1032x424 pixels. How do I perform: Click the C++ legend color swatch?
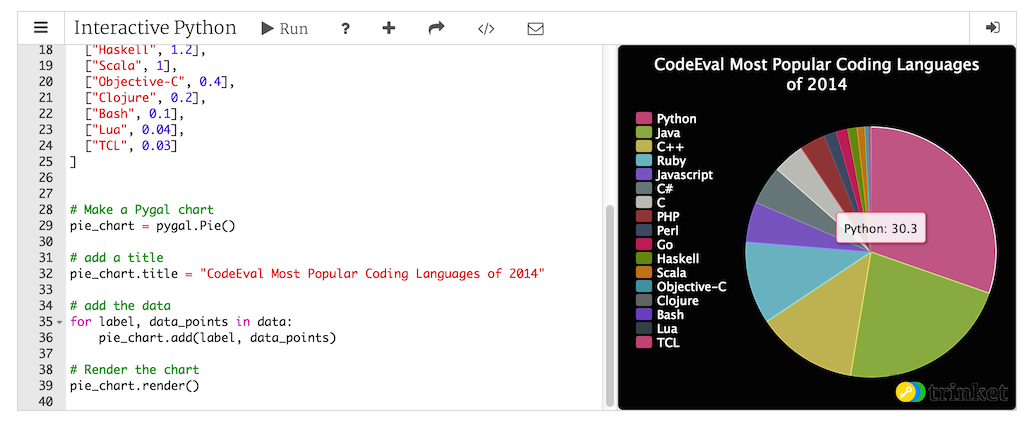coord(644,147)
